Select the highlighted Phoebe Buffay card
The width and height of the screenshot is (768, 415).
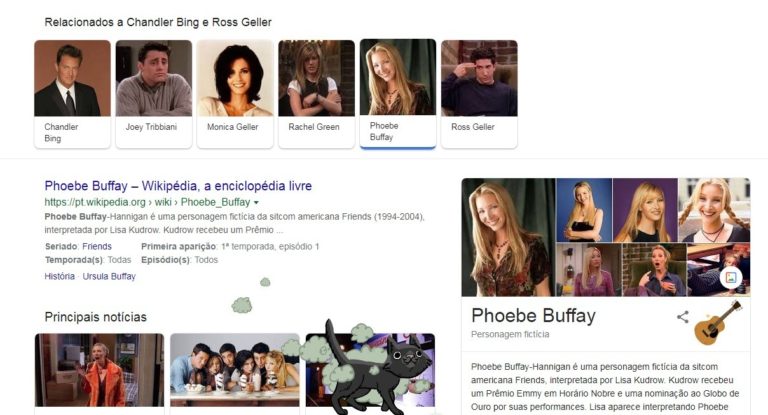coord(398,93)
